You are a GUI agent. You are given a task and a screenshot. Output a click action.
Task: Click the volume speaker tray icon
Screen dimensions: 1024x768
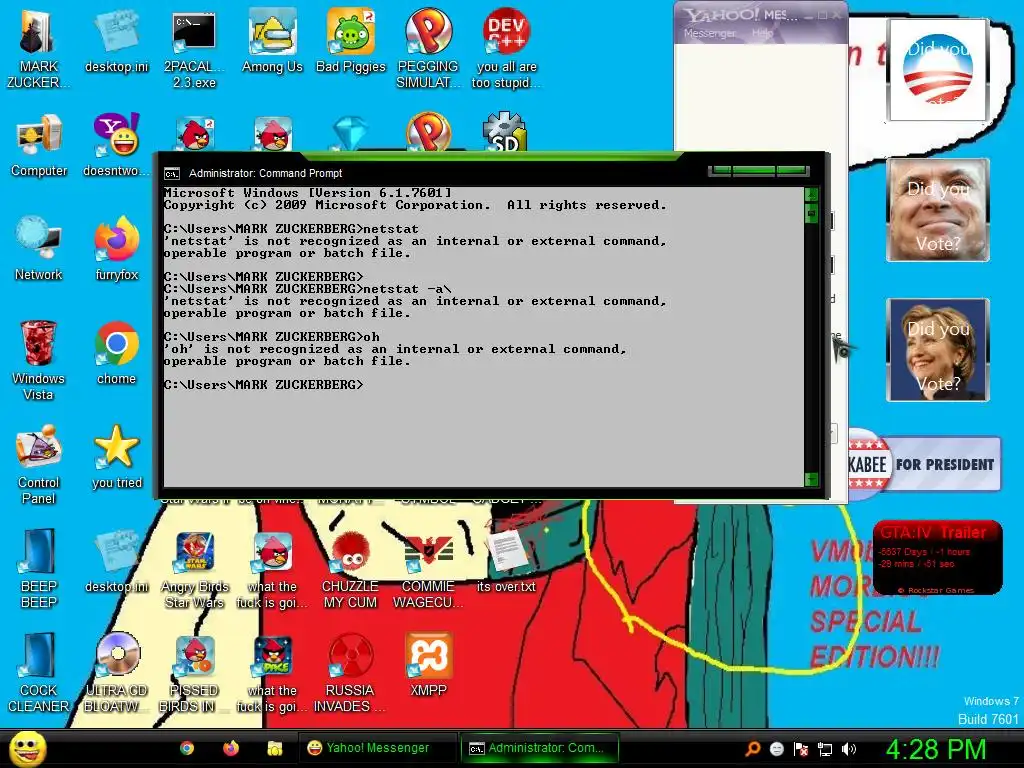849,749
